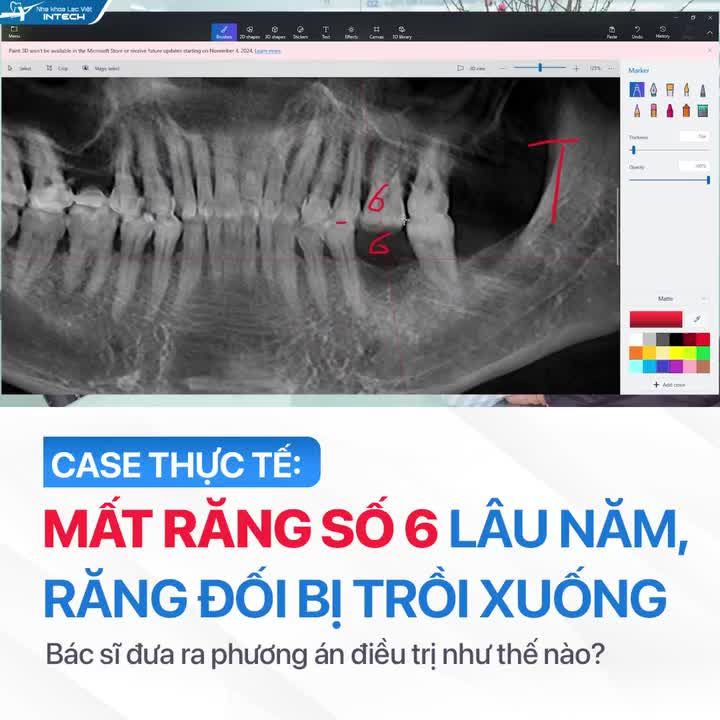
Task: Open the Effects tab
Action: tap(351, 32)
